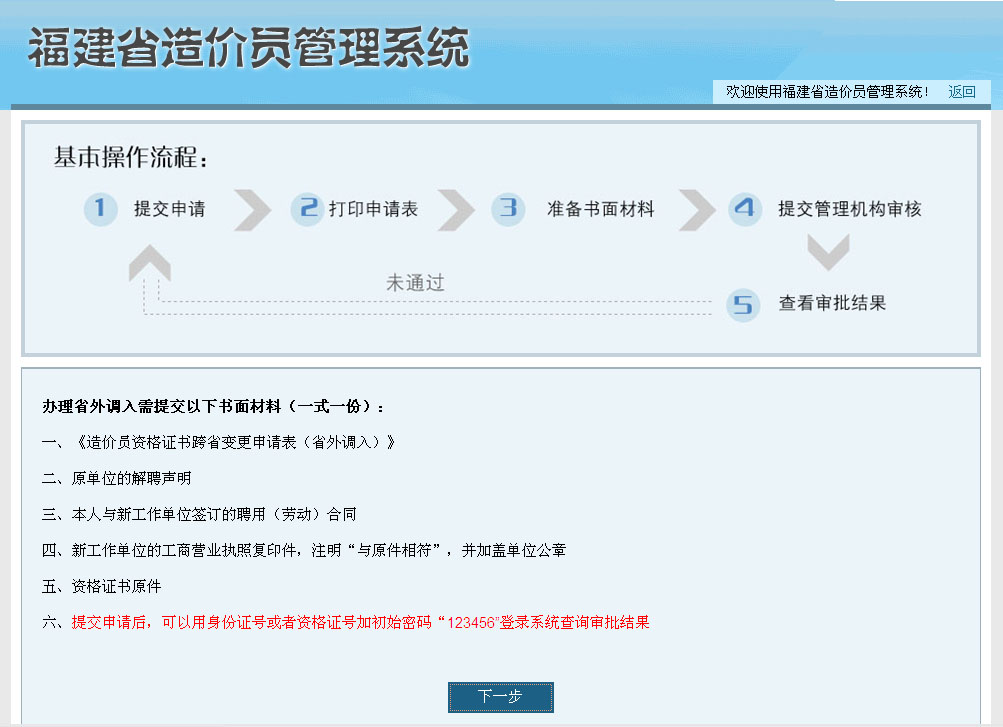This screenshot has width=1003, height=727.
Task: Click the step 1 number circle icon
Action: tap(100, 209)
